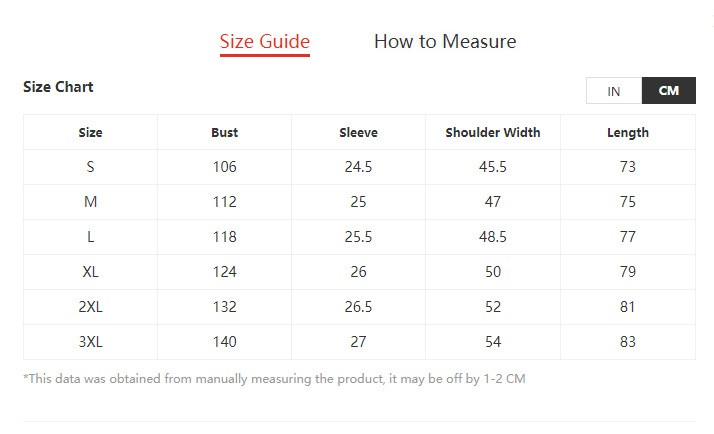Click the Bust column header
714x434 pixels.
point(224,132)
